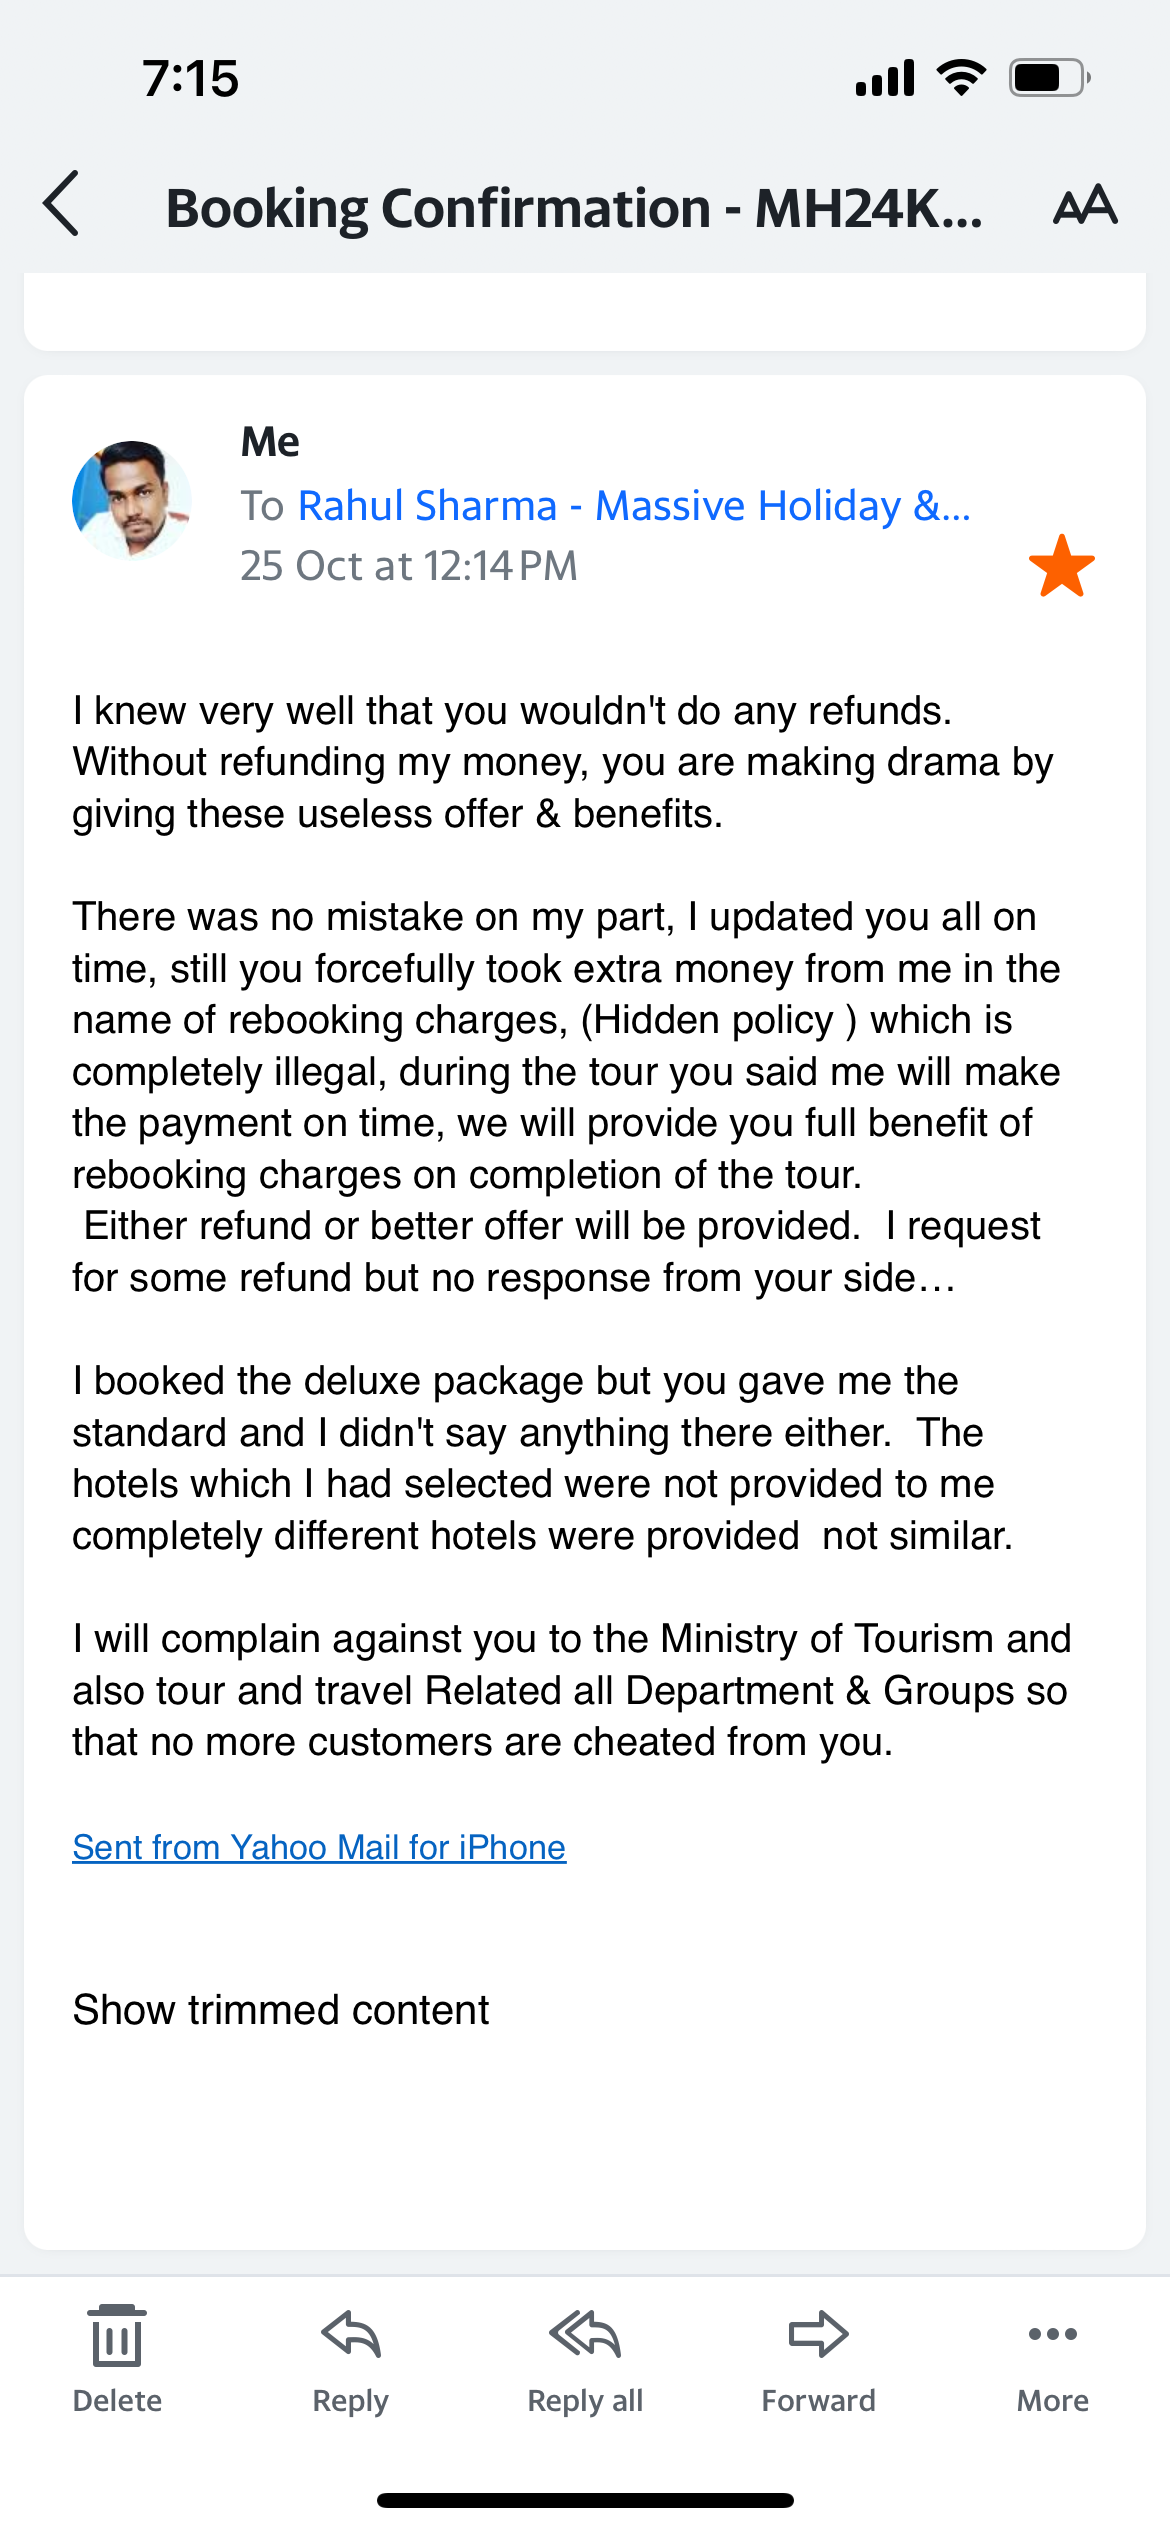Screen dimensions: 1170x2532
Task: Tap the sender name Me
Action: coord(270,442)
